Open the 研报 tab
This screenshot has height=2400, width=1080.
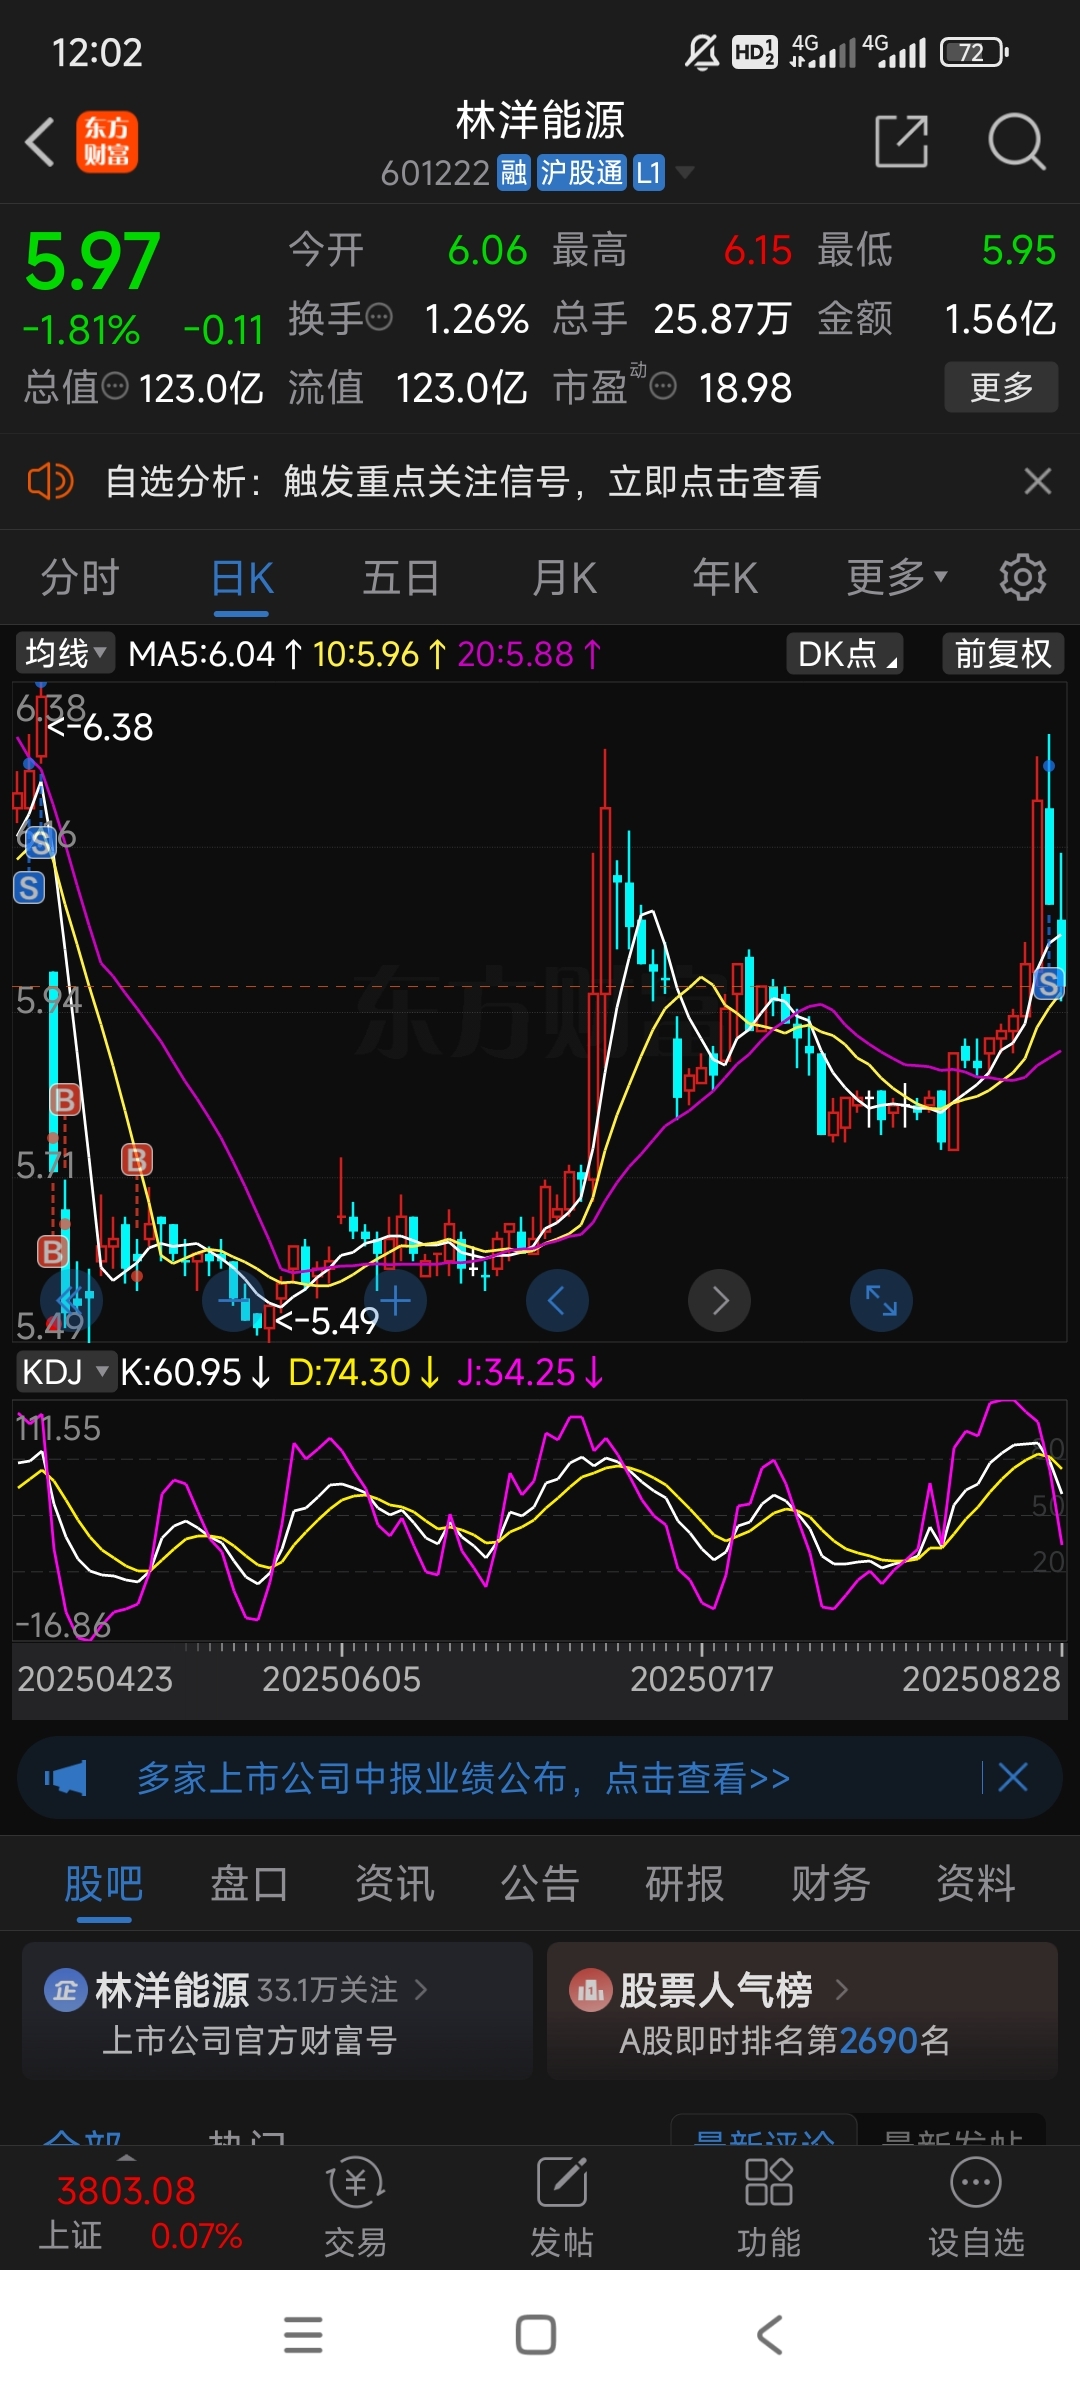coord(685,1883)
